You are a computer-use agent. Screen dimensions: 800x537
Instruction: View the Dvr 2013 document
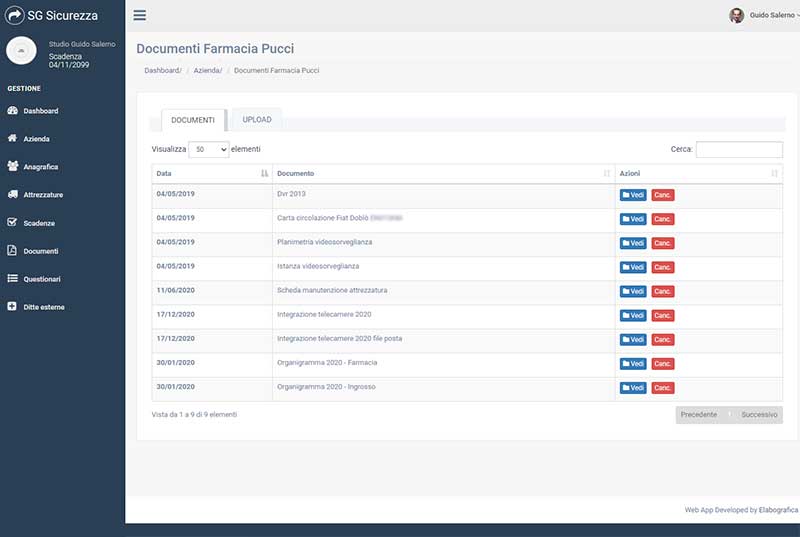(633, 195)
